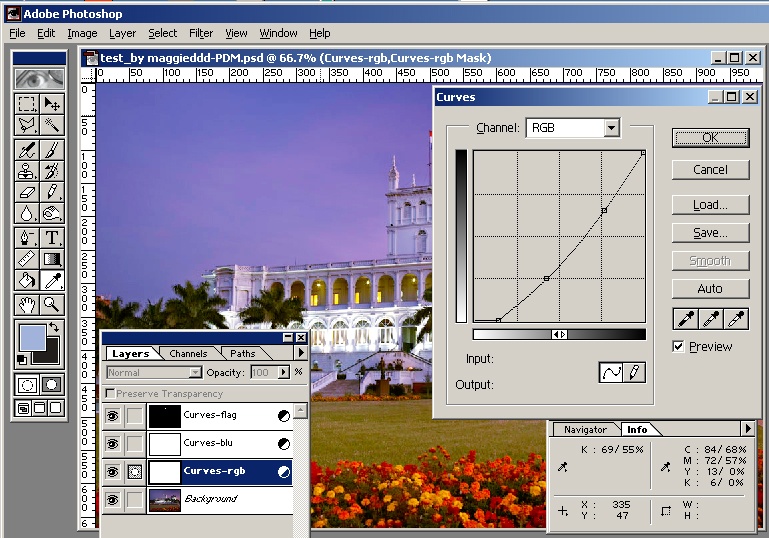Pick the gray point eyedropper in Curves
This screenshot has width=769, height=538.
pos(711,319)
